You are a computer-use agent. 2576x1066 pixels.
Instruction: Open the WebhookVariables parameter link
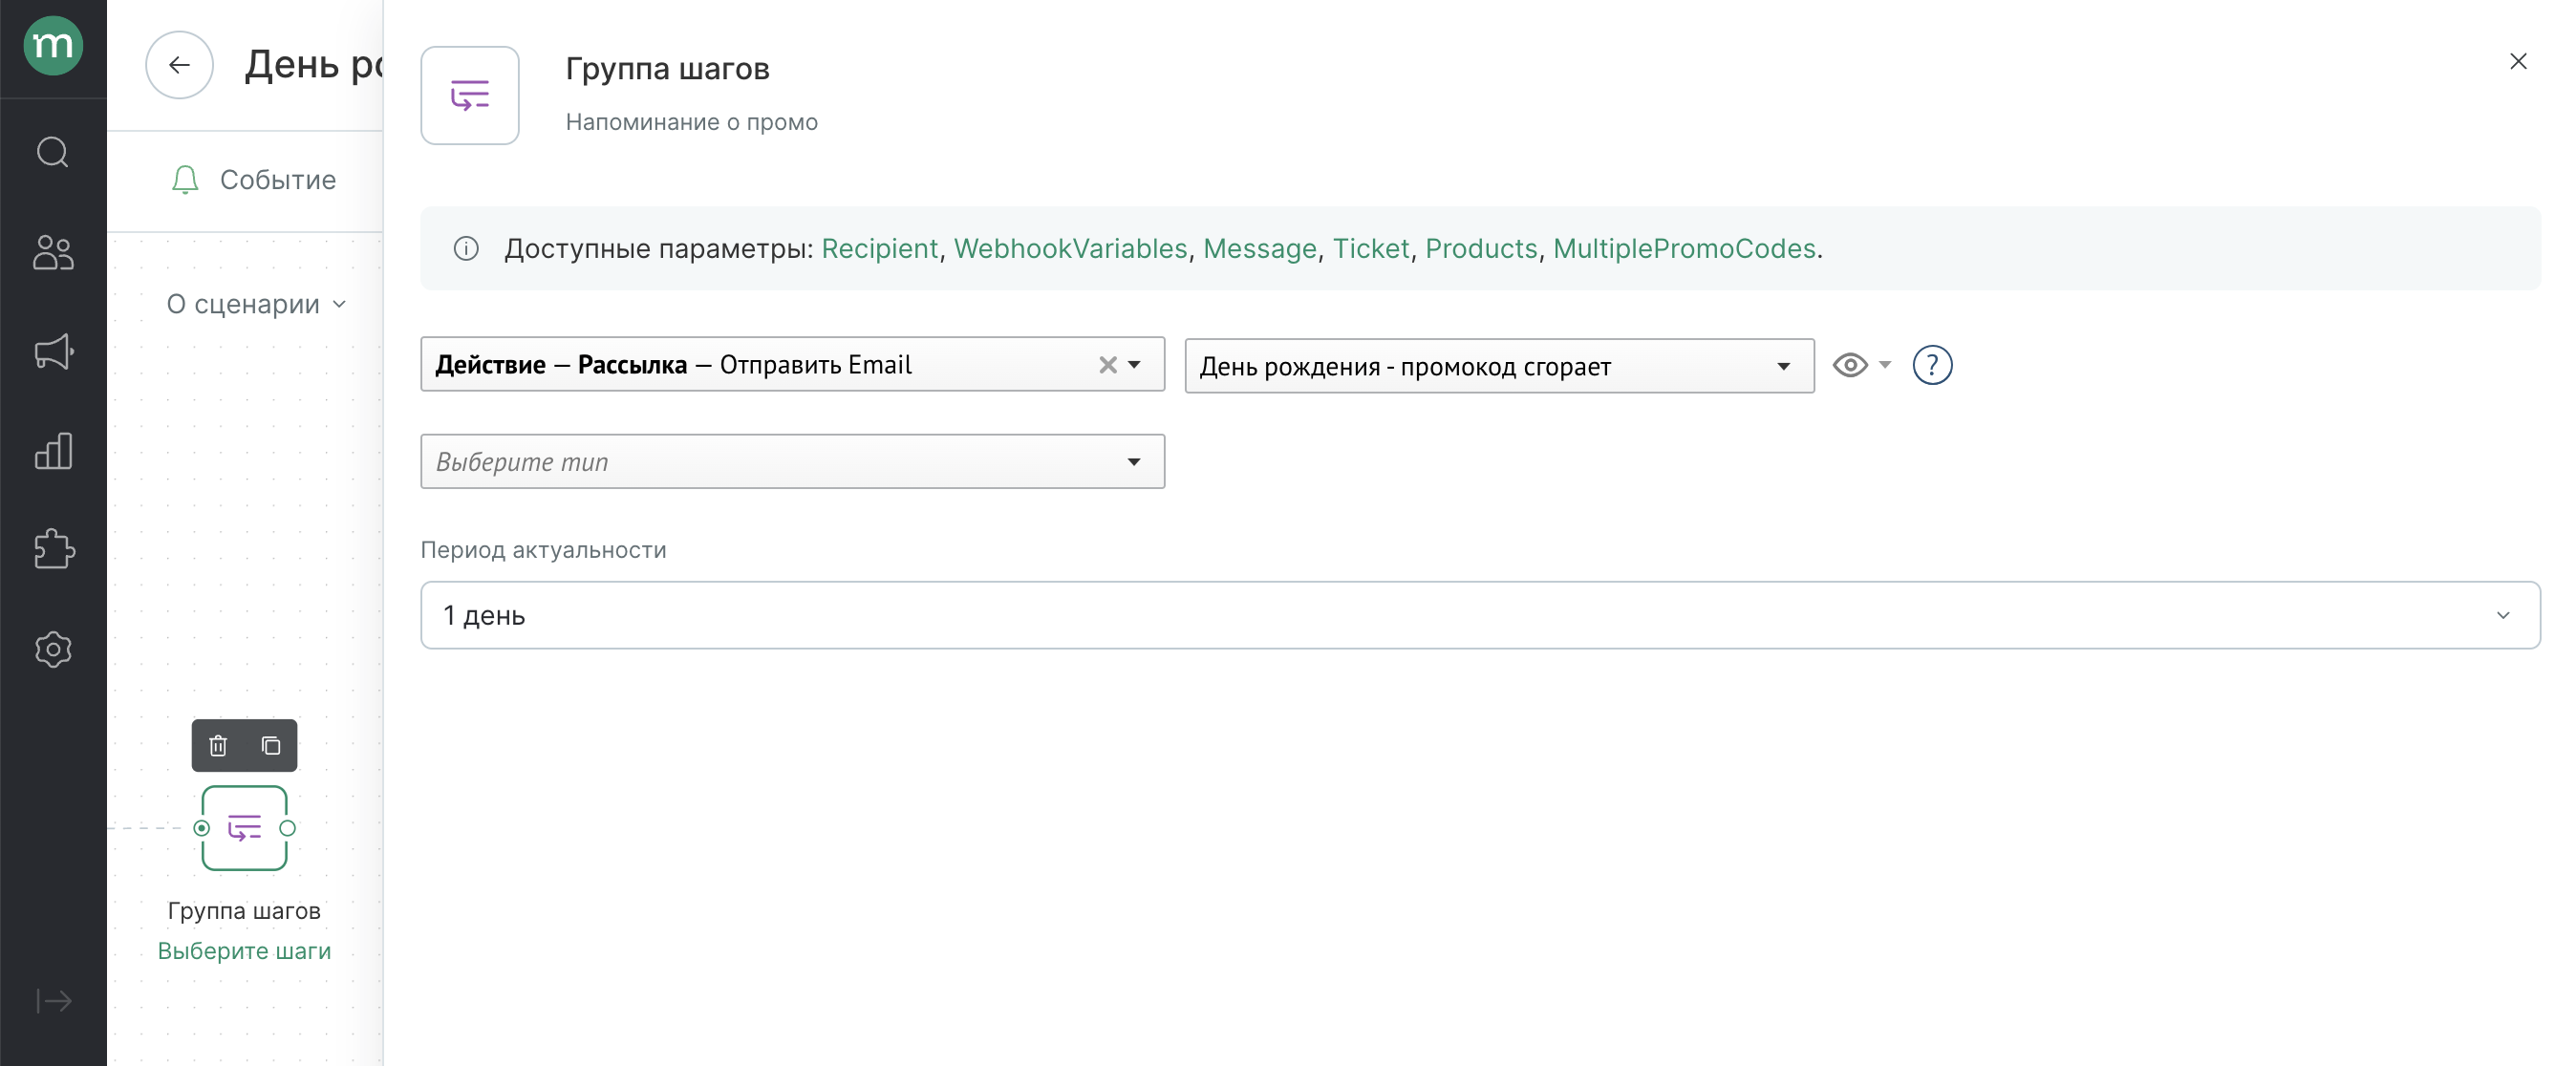pos(1070,248)
